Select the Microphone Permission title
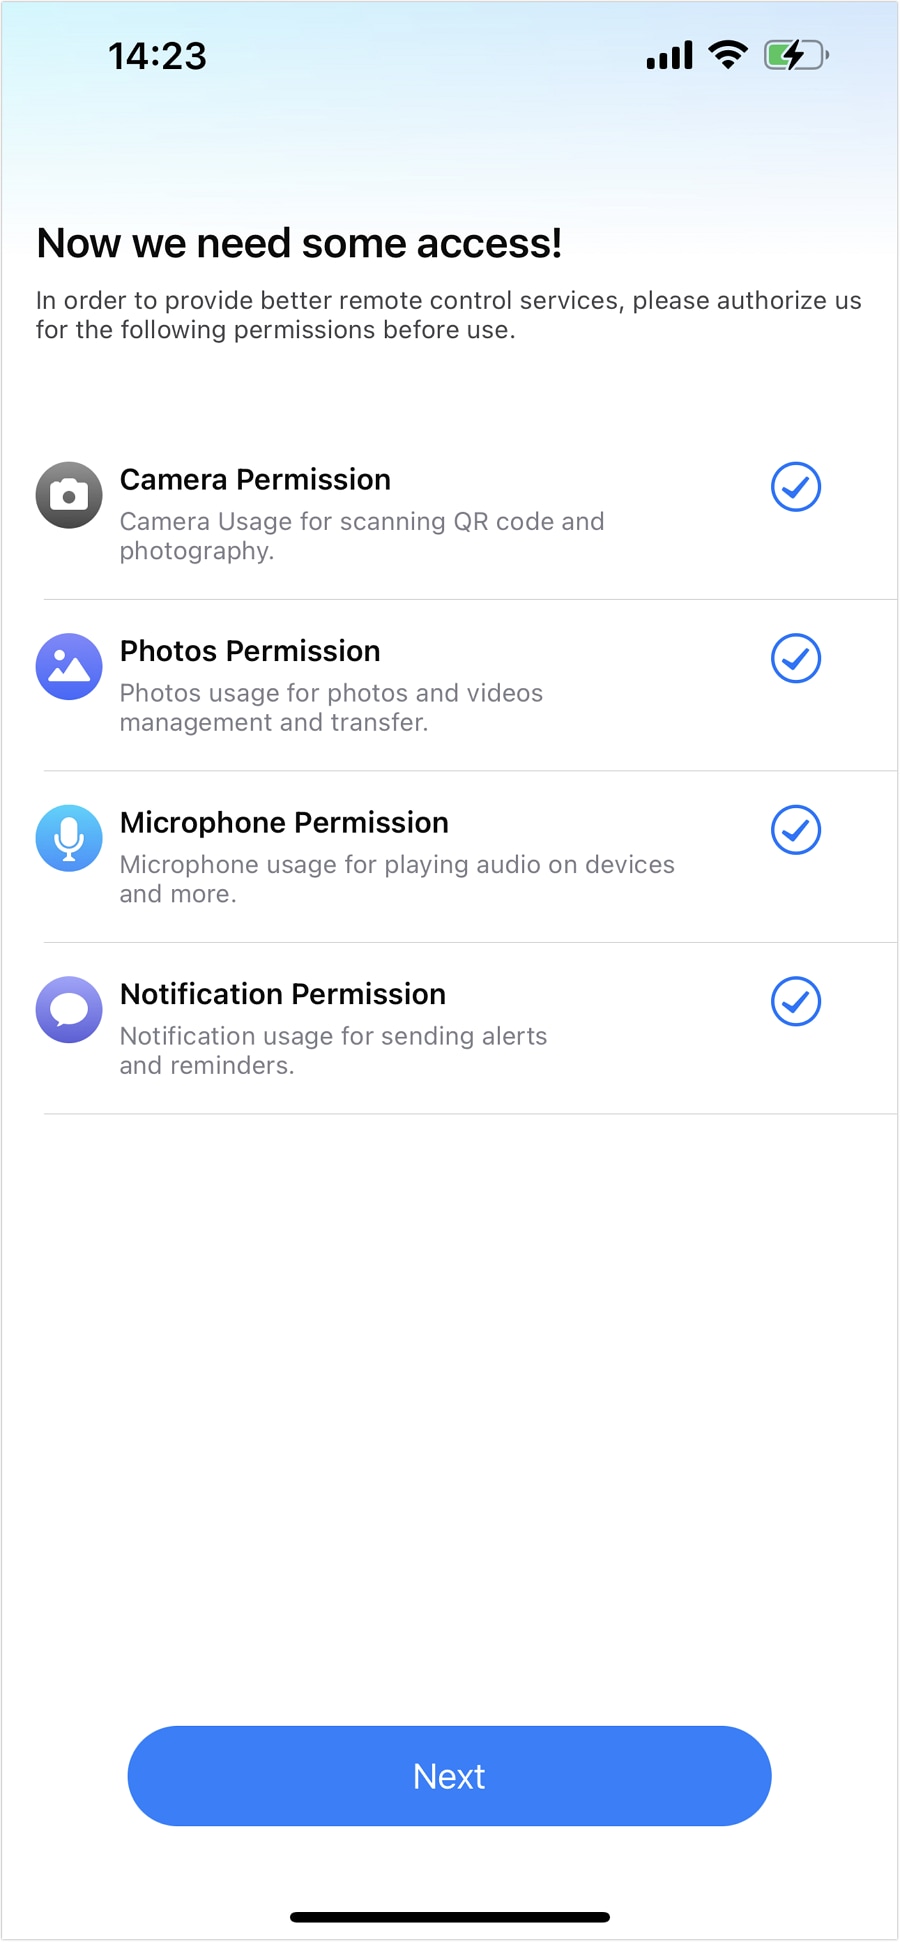Screen dimensions: 900x1942 284,823
